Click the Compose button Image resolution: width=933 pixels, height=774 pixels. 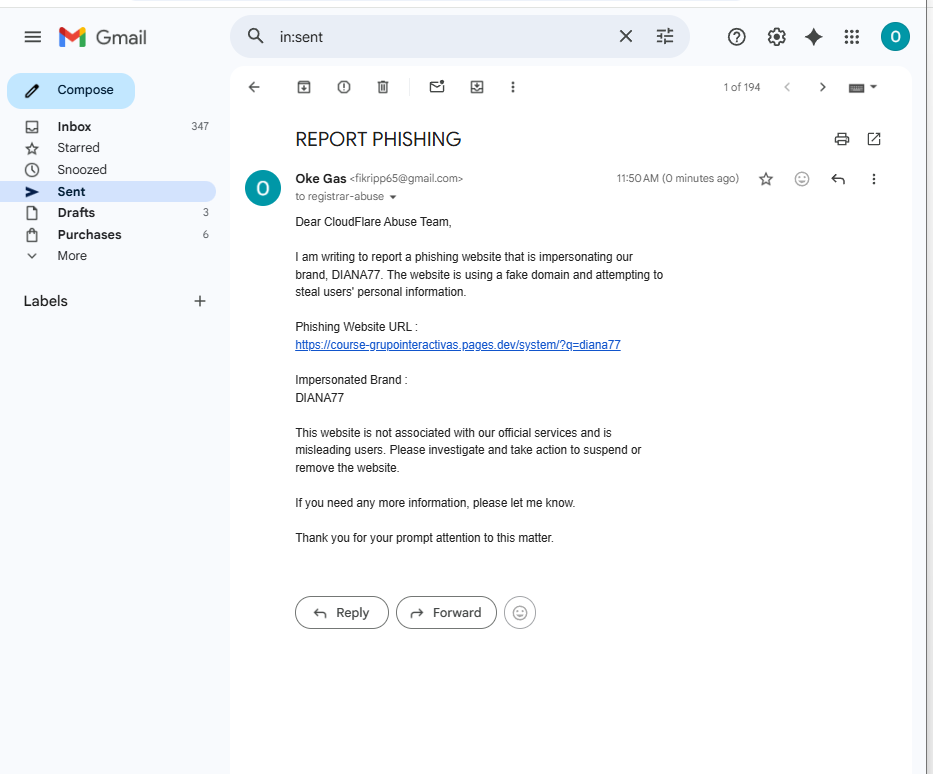point(71,90)
